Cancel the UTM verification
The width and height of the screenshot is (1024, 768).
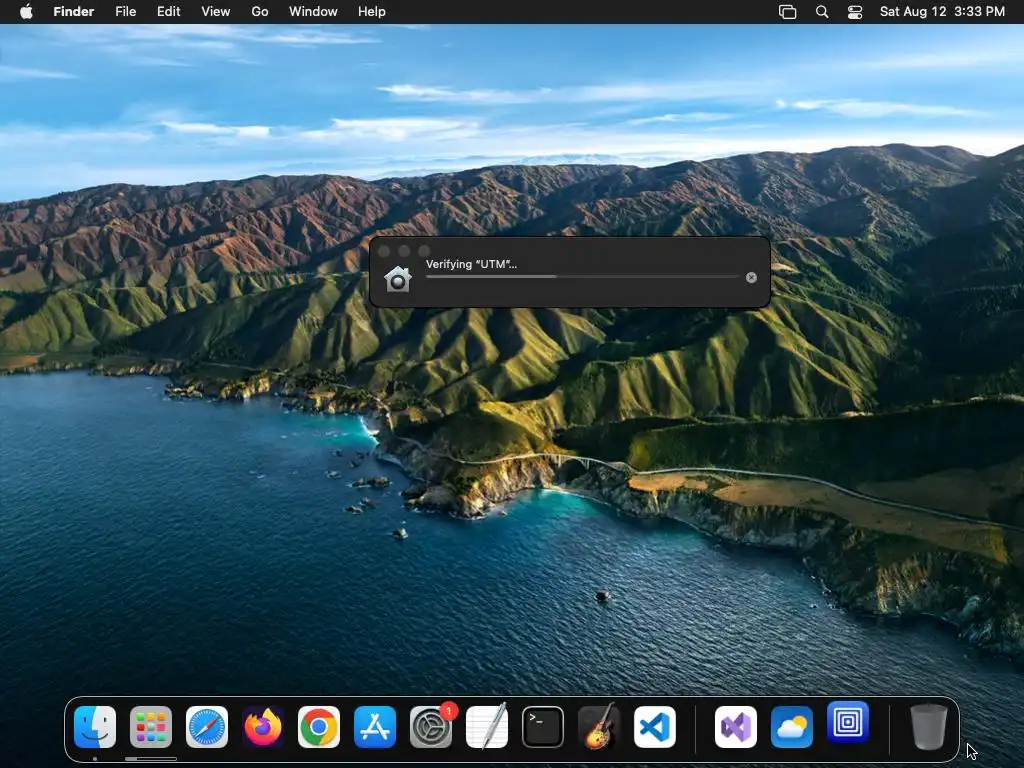(752, 278)
